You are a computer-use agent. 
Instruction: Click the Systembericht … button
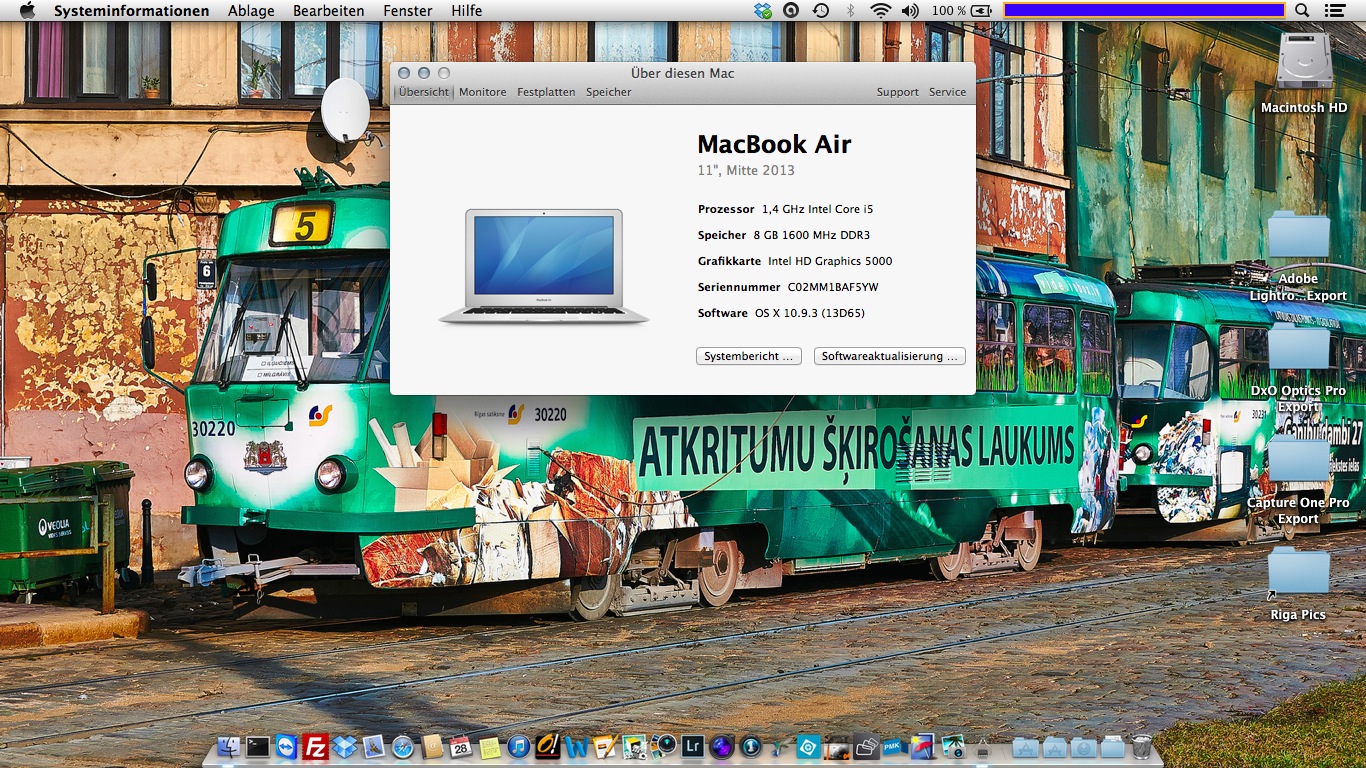point(749,356)
